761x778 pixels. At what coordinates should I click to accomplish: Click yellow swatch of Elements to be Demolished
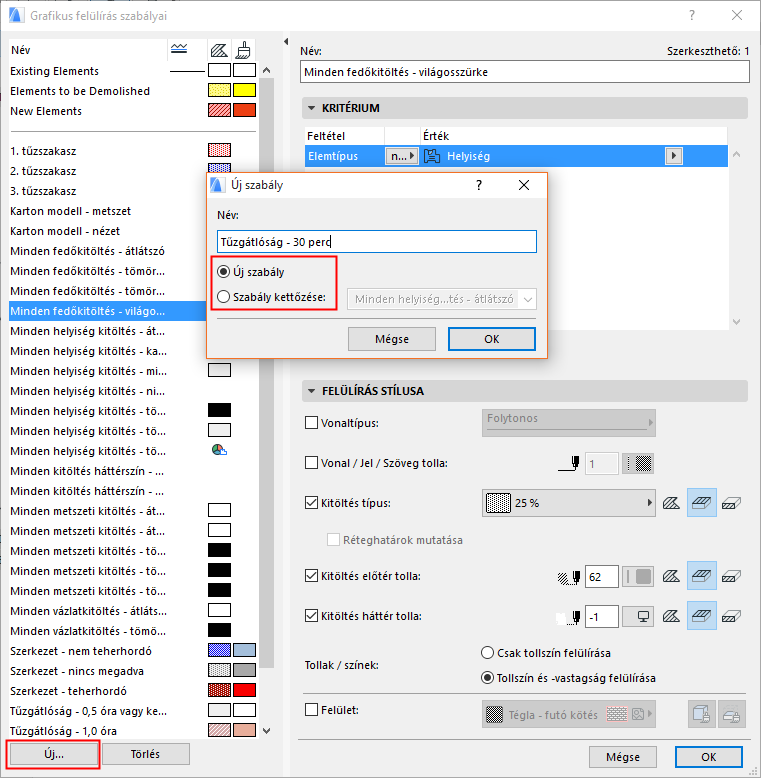click(244, 90)
